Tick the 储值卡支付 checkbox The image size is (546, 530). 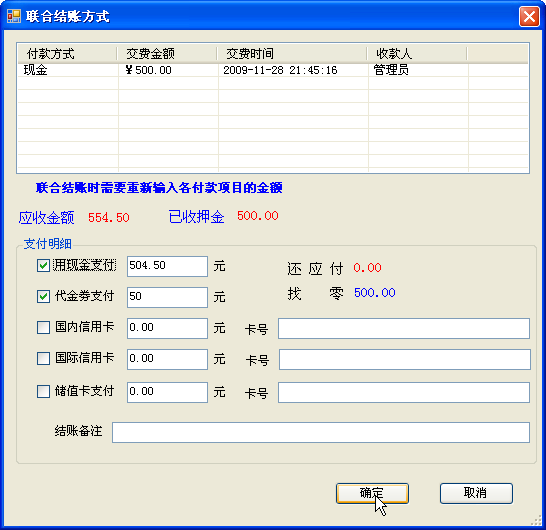[x=43, y=391]
